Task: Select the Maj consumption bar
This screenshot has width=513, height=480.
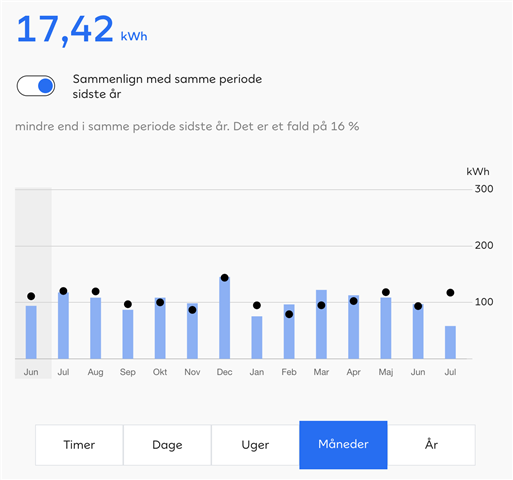Action: (x=386, y=328)
